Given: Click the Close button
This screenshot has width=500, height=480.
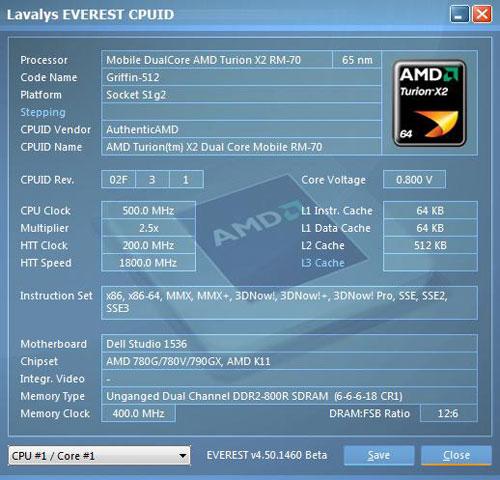Looking at the screenshot, I should point(456,455).
